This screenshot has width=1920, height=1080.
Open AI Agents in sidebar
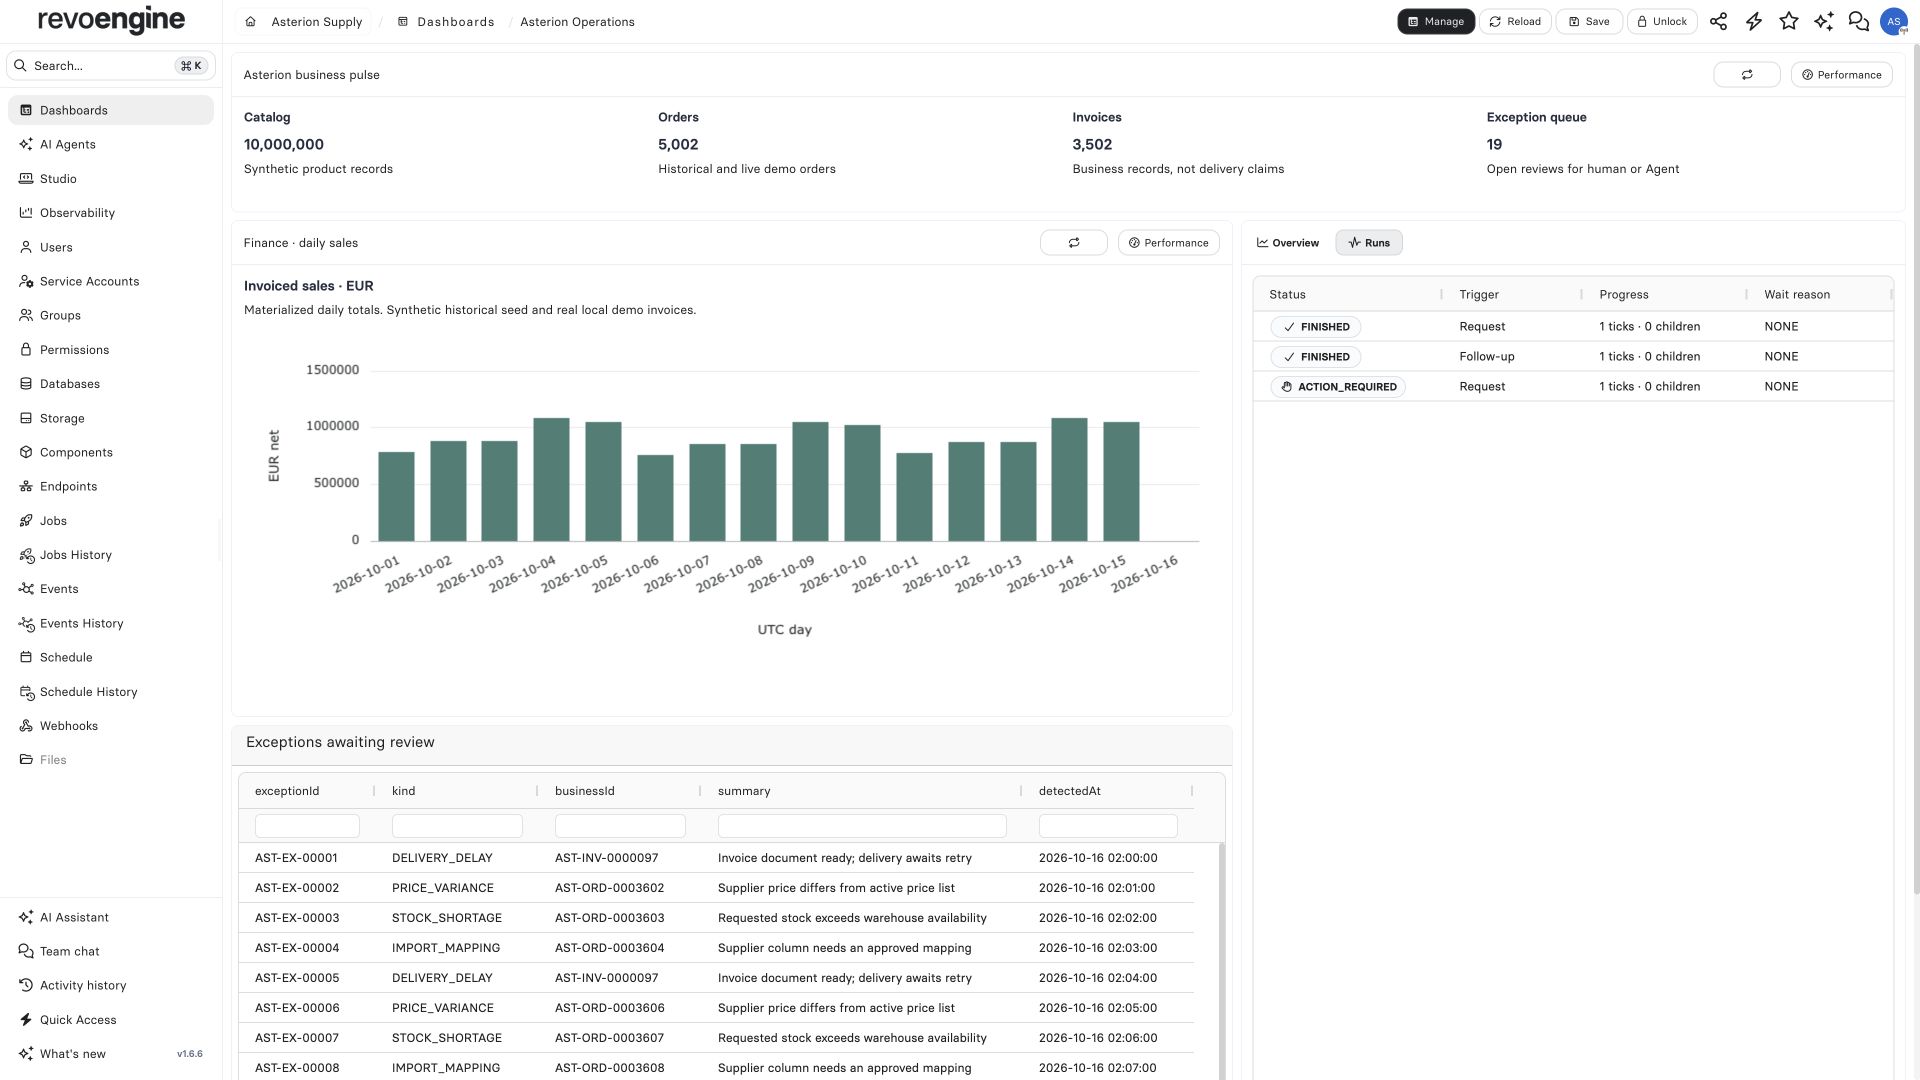[x=111, y=144]
